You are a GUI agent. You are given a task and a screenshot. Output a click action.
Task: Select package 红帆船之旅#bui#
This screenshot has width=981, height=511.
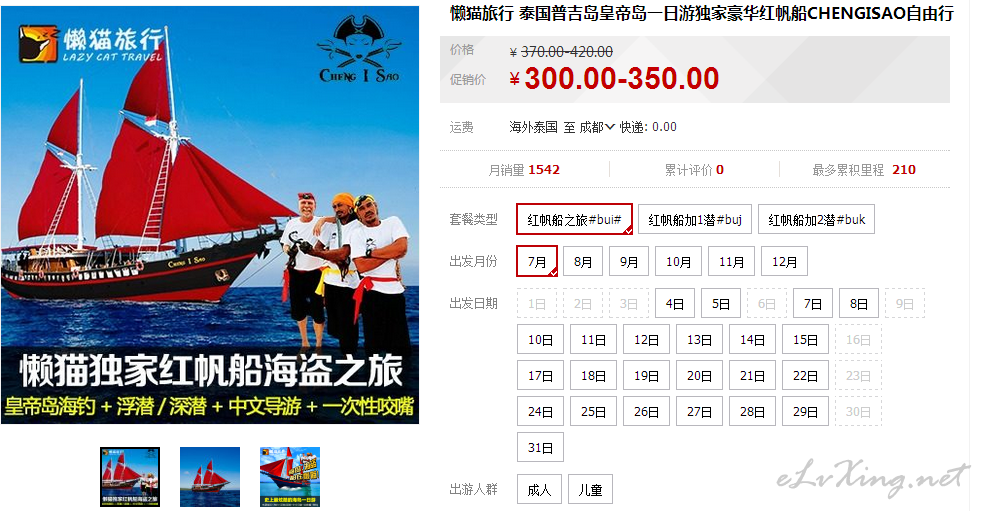[x=574, y=220]
